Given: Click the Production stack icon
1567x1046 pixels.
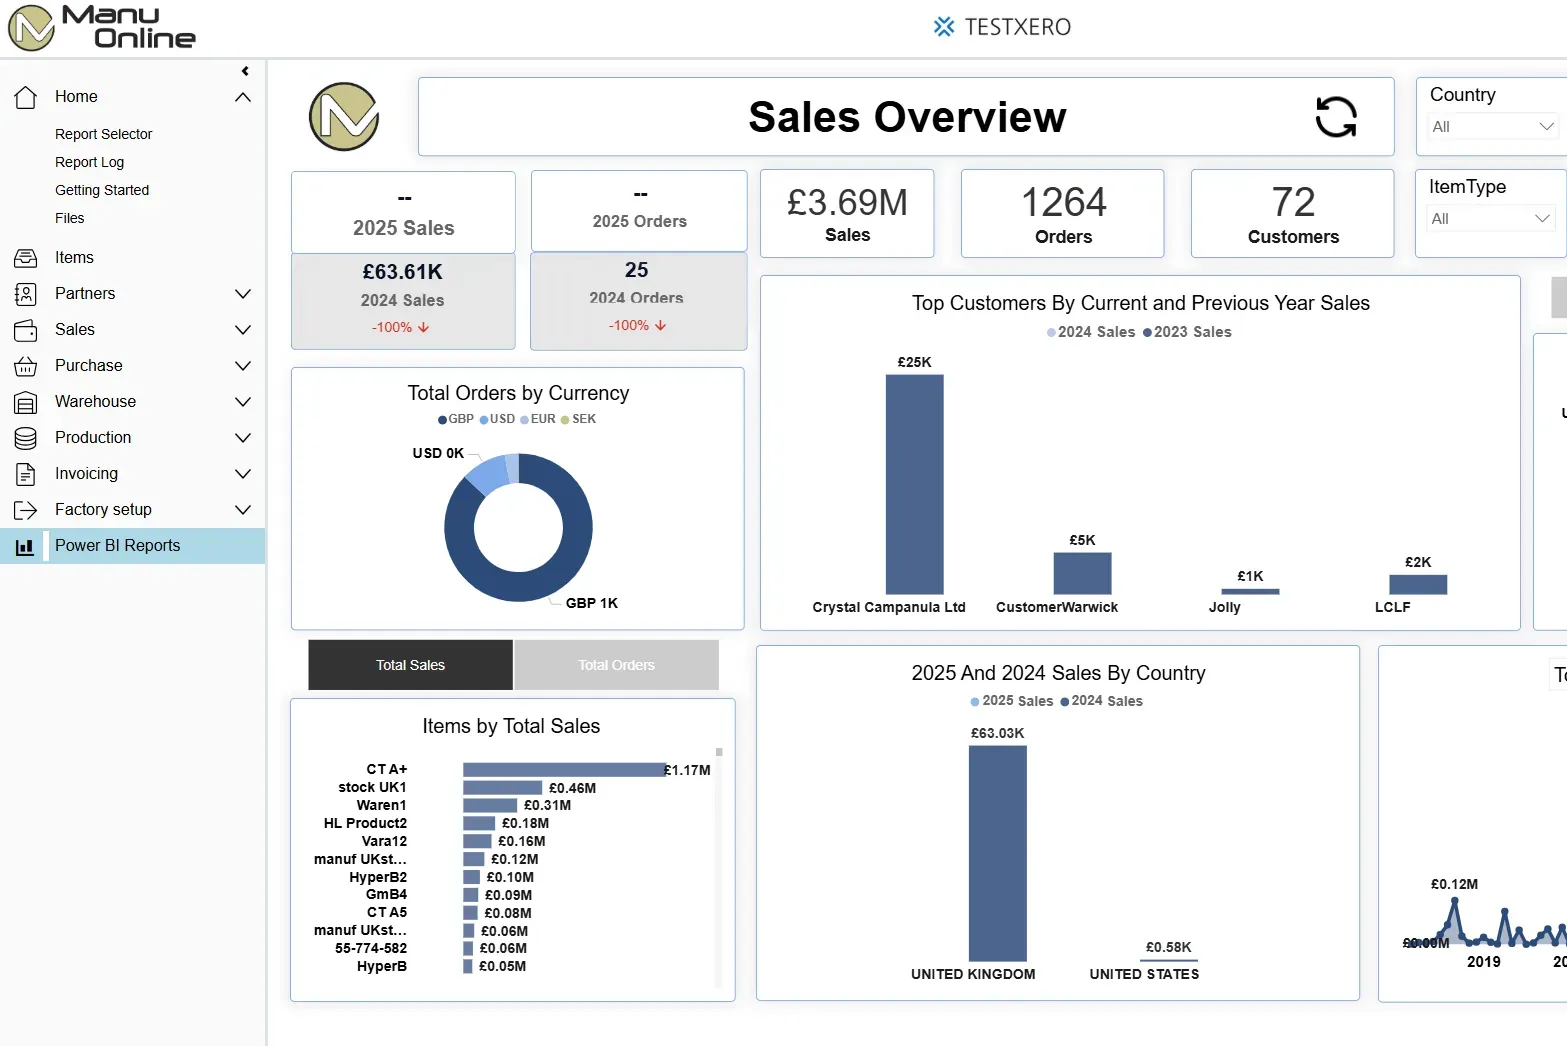Looking at the screenshot, I should [x=25, y=437].
